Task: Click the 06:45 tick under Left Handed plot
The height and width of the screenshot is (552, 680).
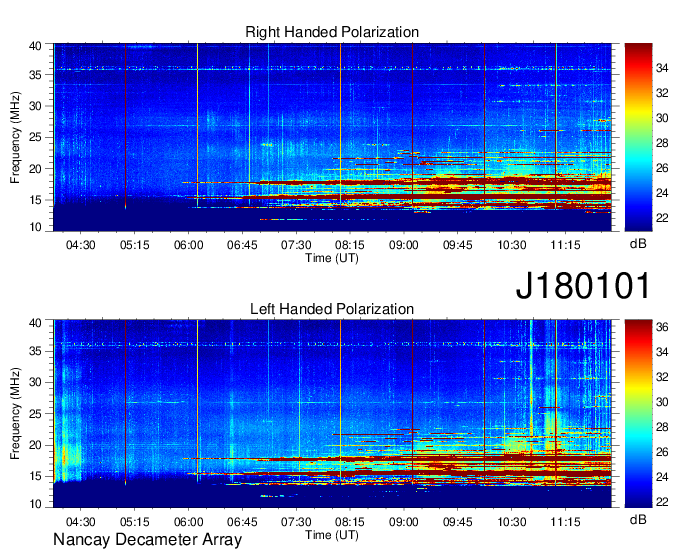Action: [x=242, y=522]
